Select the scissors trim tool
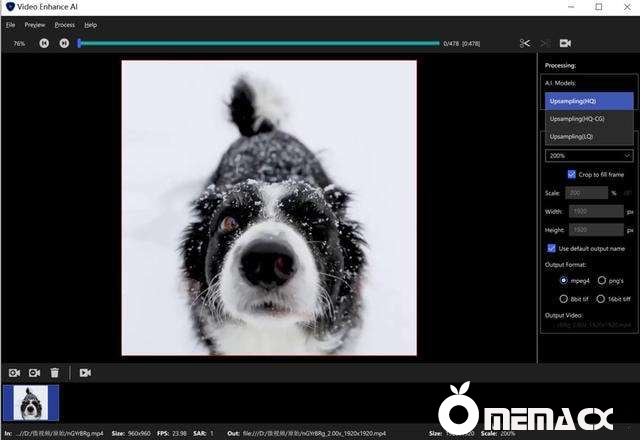This screenshot has width=640, height=440. point(524,43)
